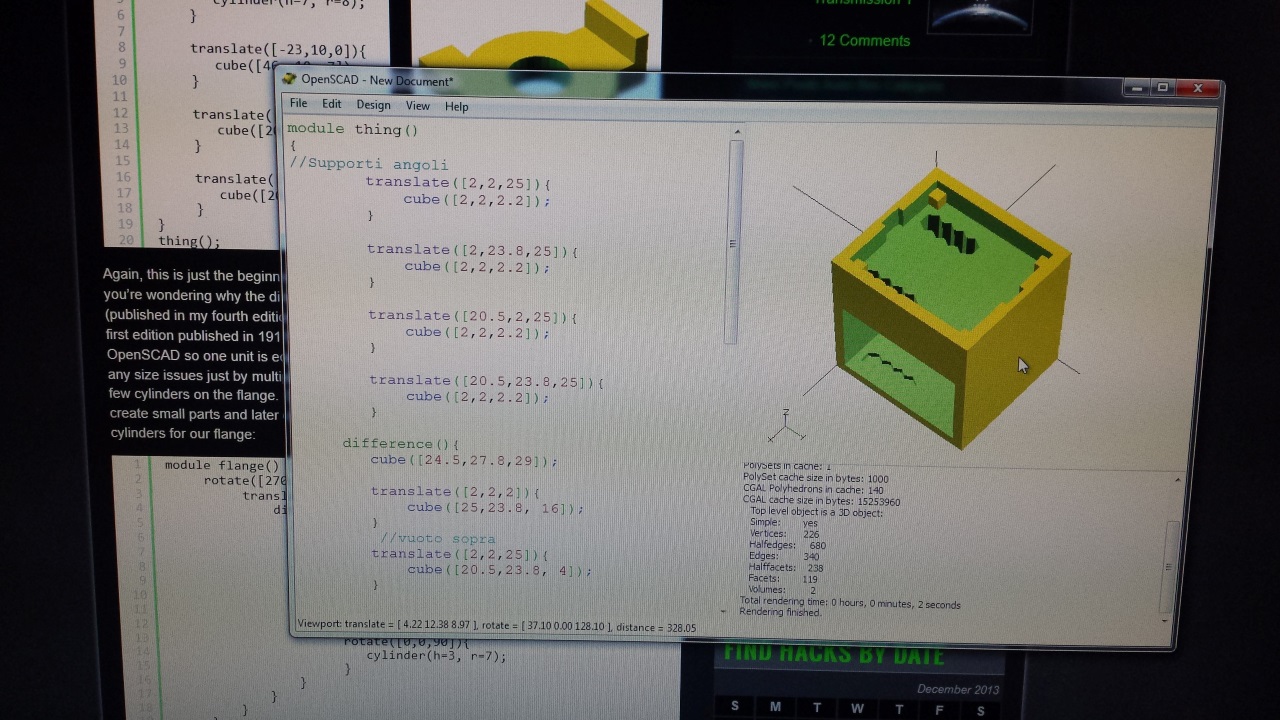Click the 'module thing()' code line
Screen dimensions: 1280x720
(352, 129)
